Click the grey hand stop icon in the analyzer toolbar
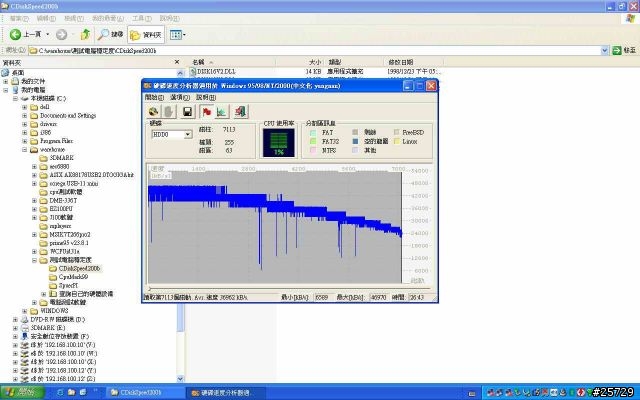 coord(169,111)
